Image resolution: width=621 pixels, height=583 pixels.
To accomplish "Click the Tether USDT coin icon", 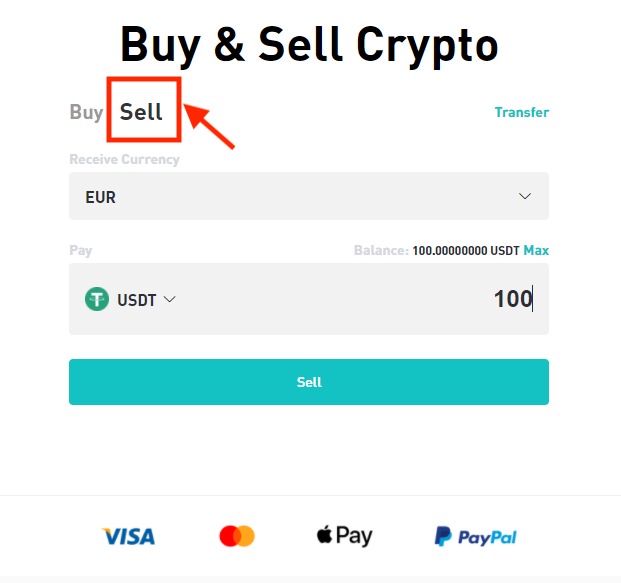I will tap(97, 299).
